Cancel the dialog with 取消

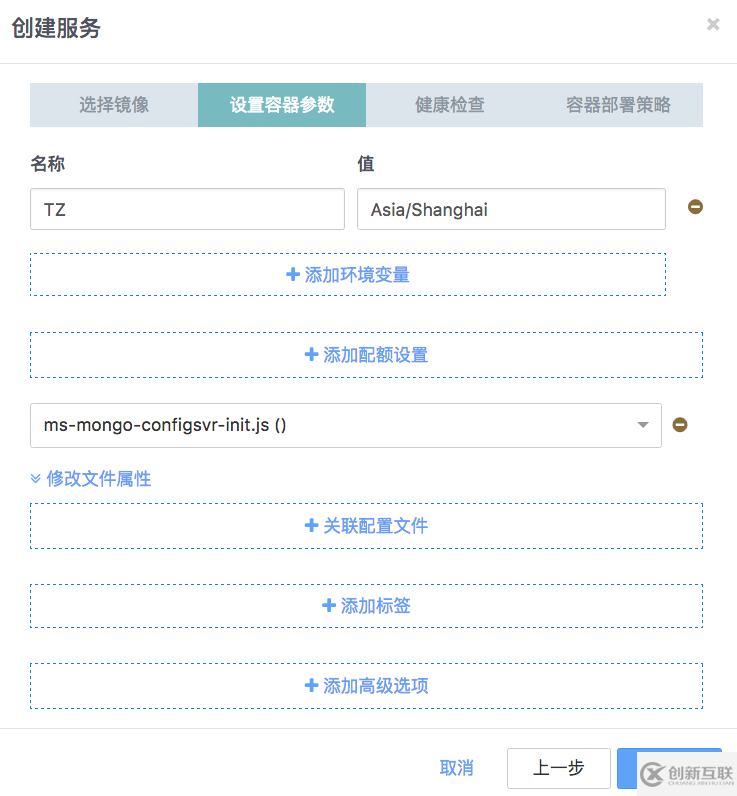[456, 768]
